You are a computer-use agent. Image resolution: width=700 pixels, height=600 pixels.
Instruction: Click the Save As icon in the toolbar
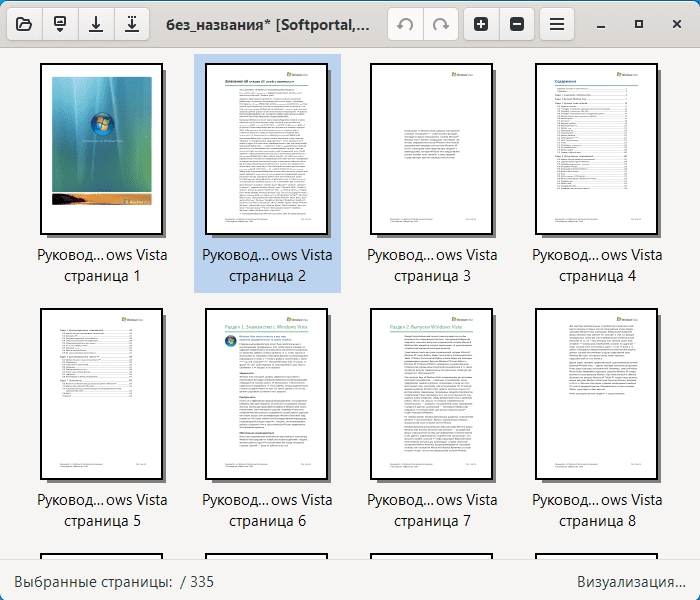click(132, 24)
